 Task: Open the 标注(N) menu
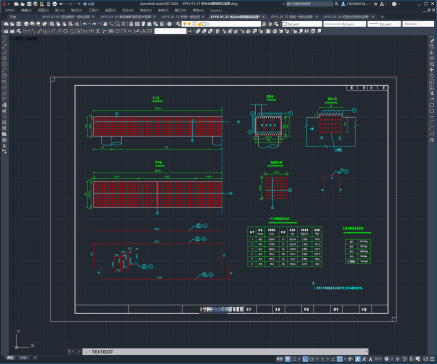128,10
